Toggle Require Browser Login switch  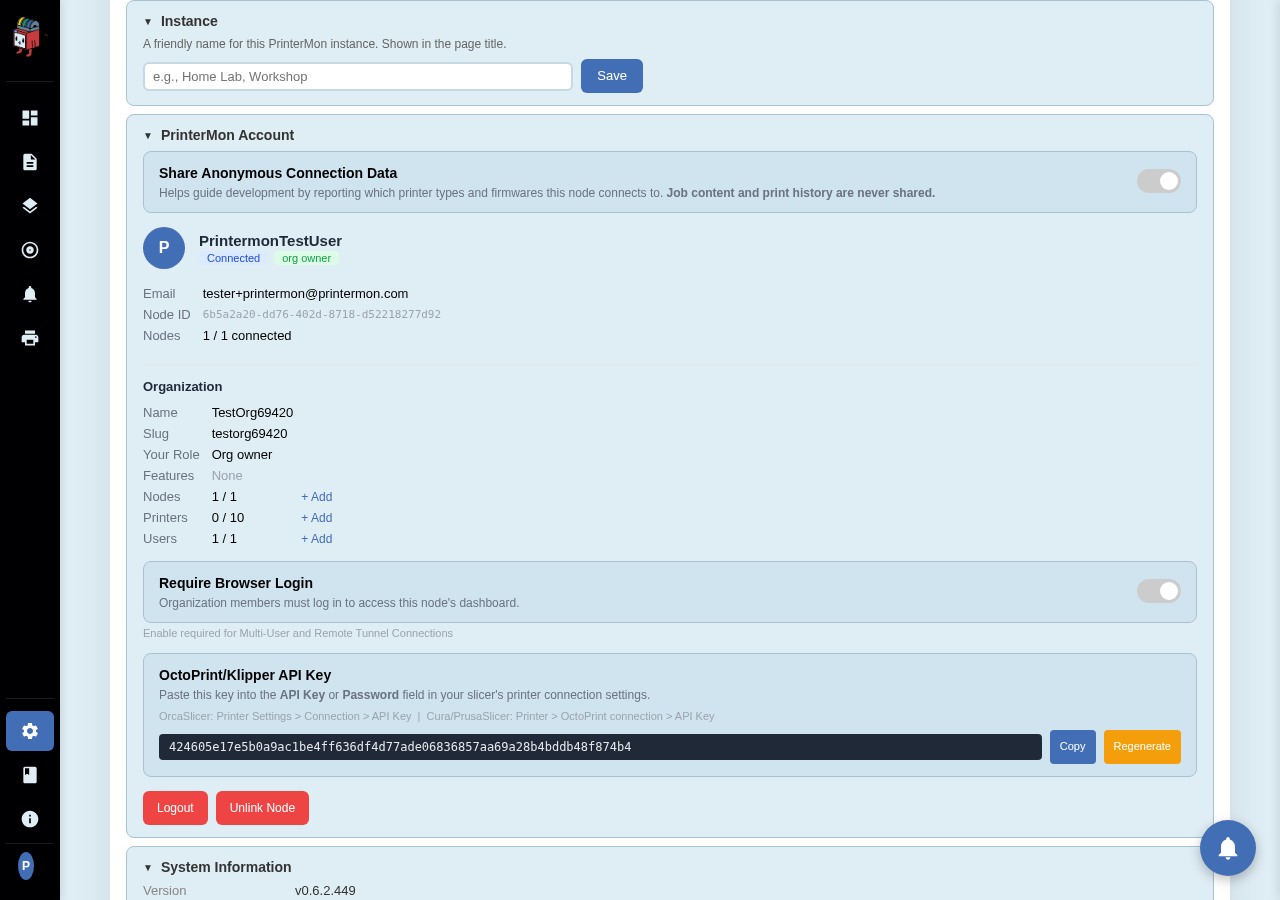coord(1159,591)
